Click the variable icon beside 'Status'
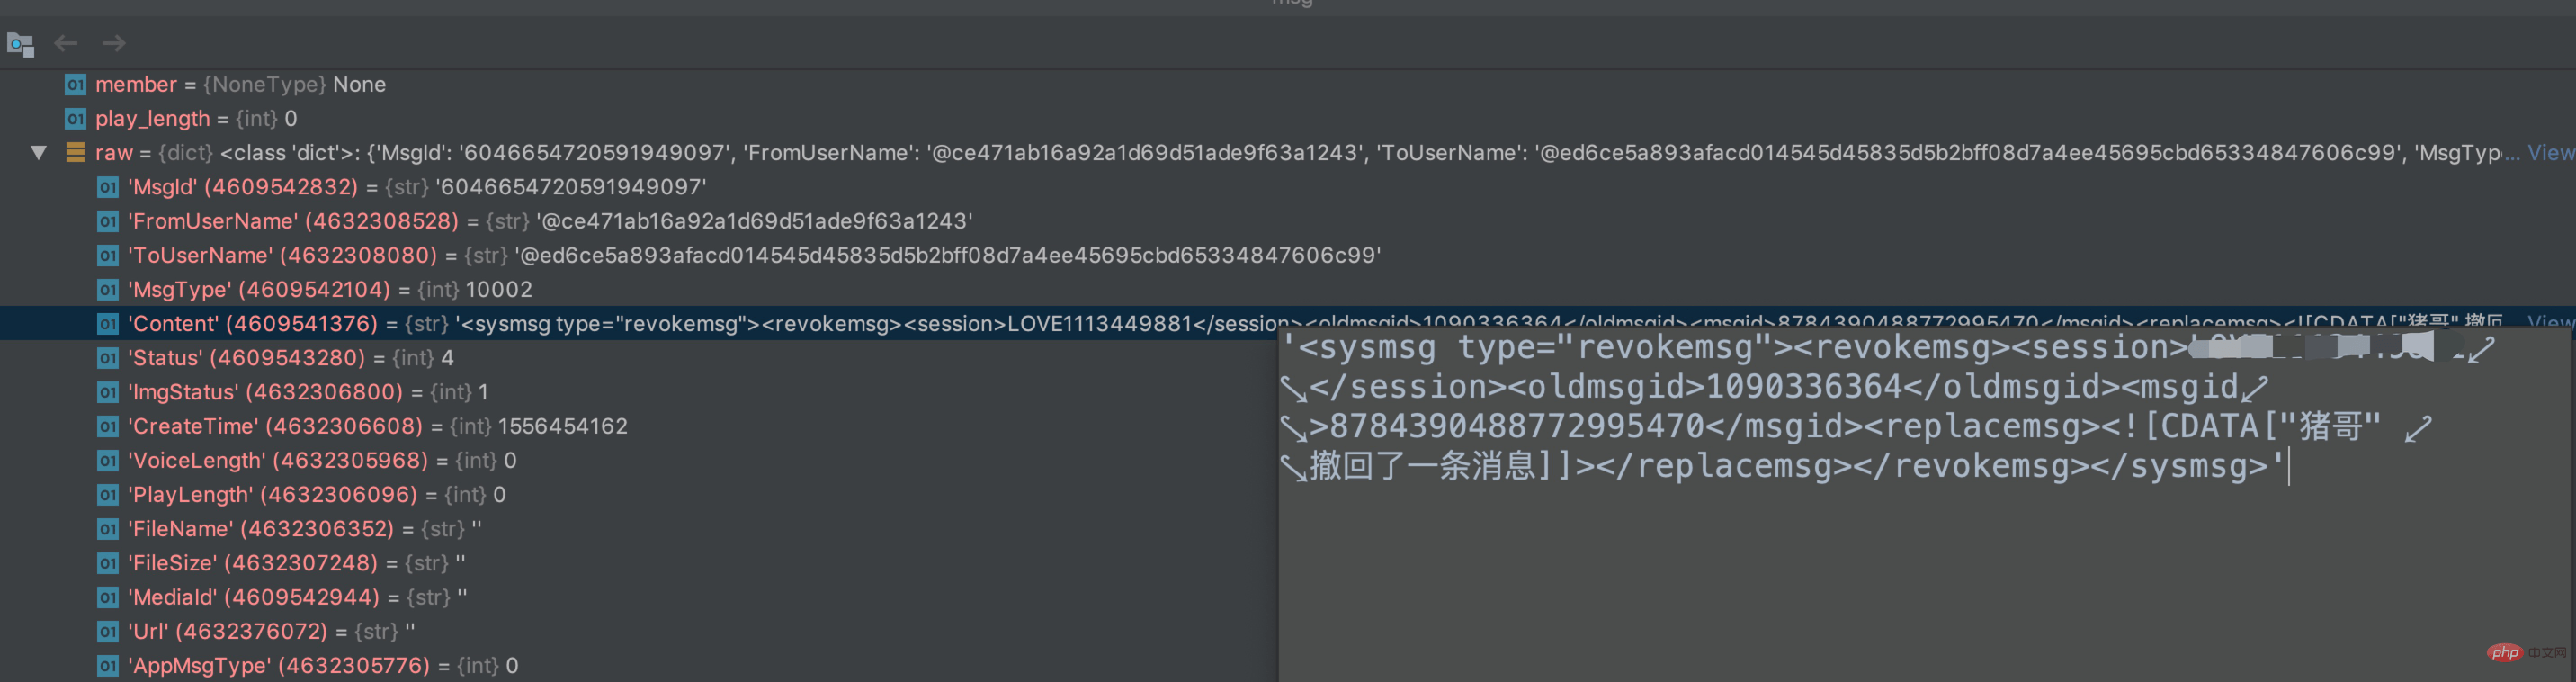Screen dimensions: 2576x682 pos(108,358)
